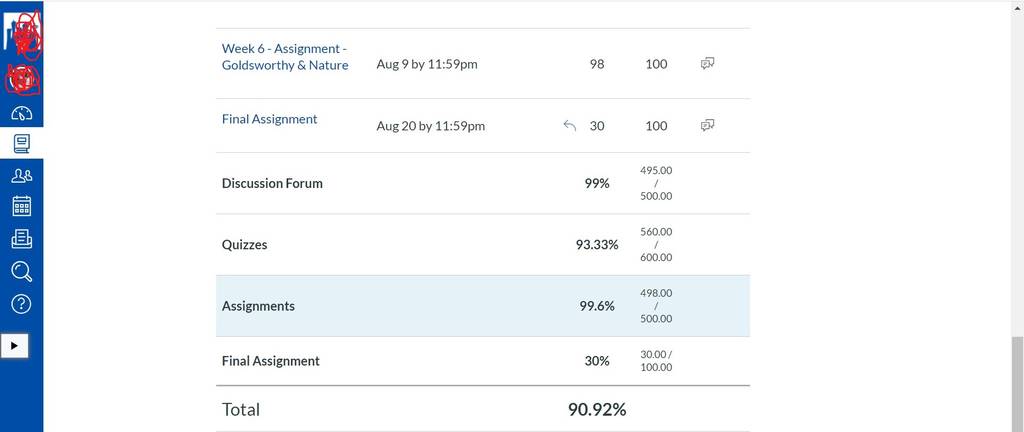Select the Discussion Forum group row

click(x=483, y=183)
